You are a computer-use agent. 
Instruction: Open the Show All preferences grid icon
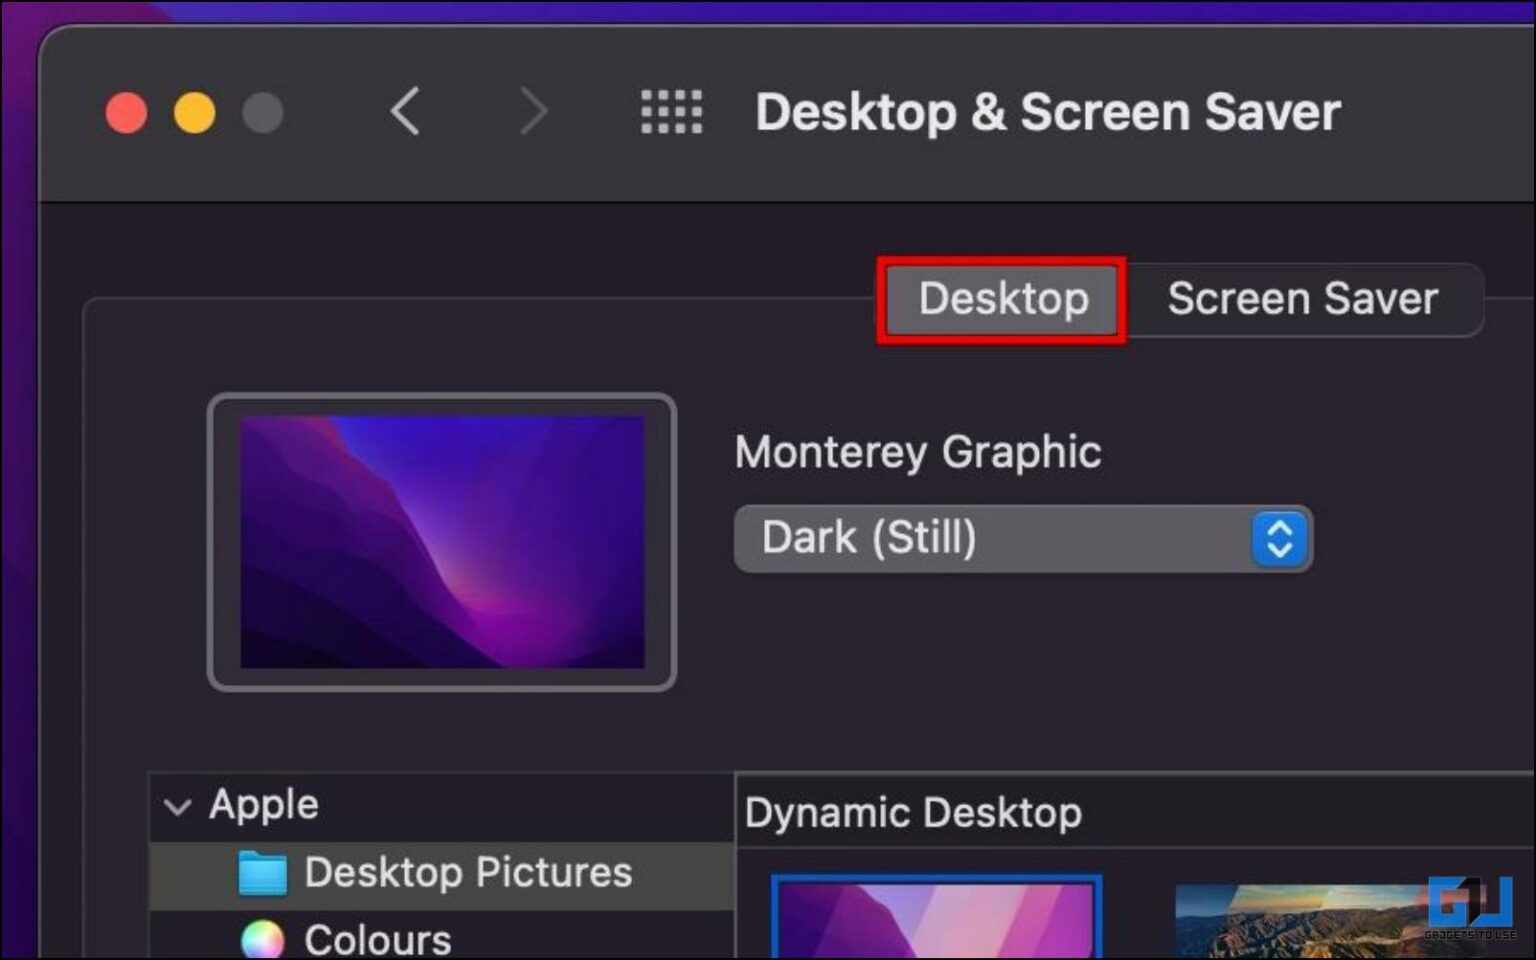click(671, 112)
